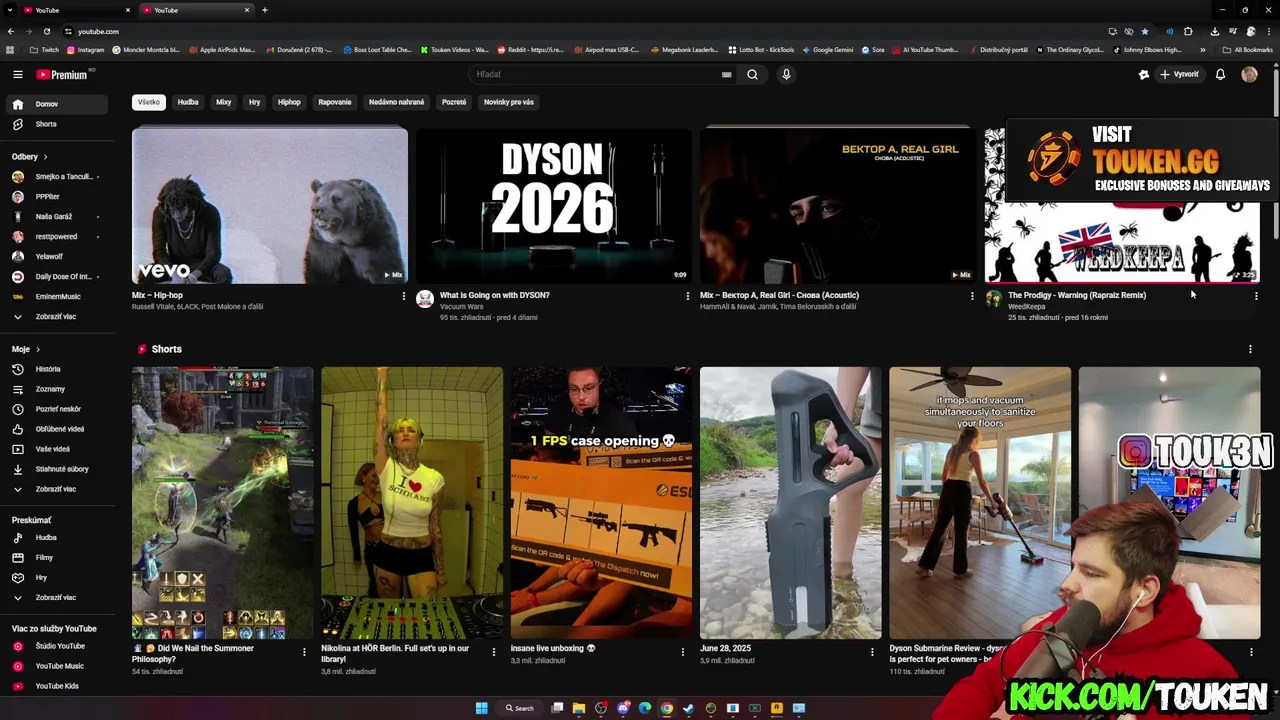Screen dimensions: 1280x720
Task: Select the Rapovanie filter chip
Action: tap(335, 102)
